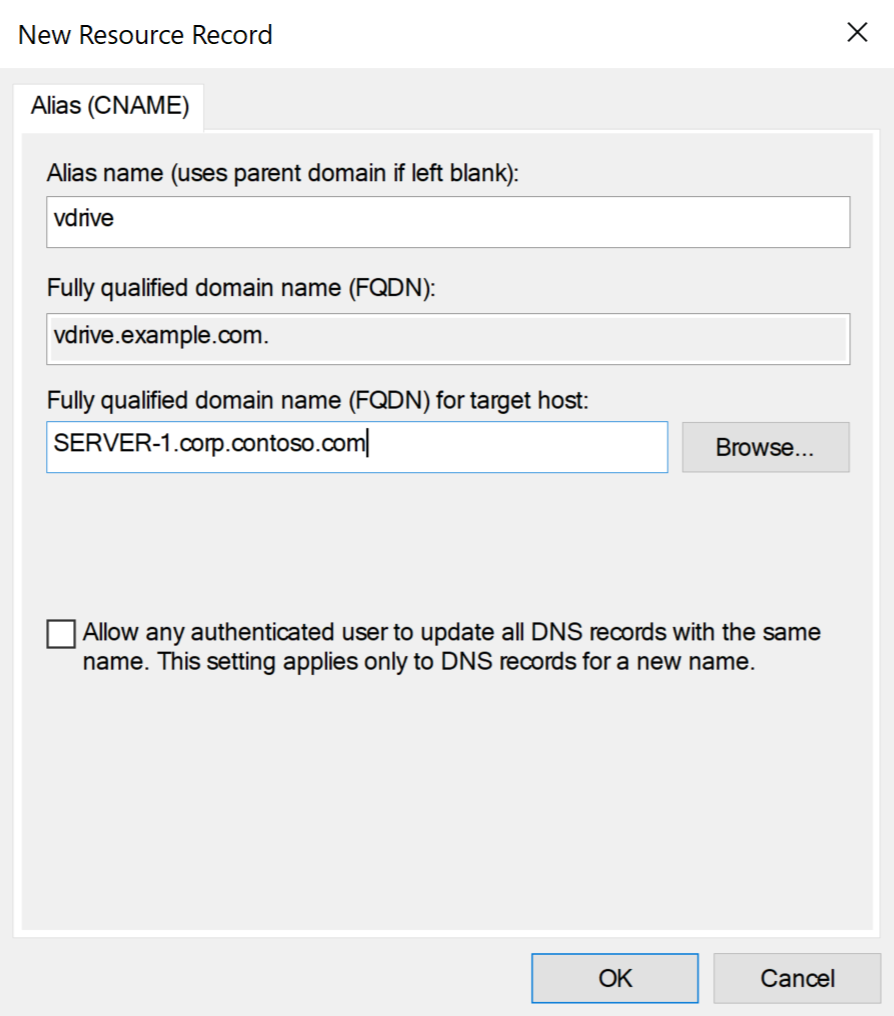Close the New Resource Record dialog
Image resolution: width=894 pixels, height=1016 pixels.
pos(857,33)
